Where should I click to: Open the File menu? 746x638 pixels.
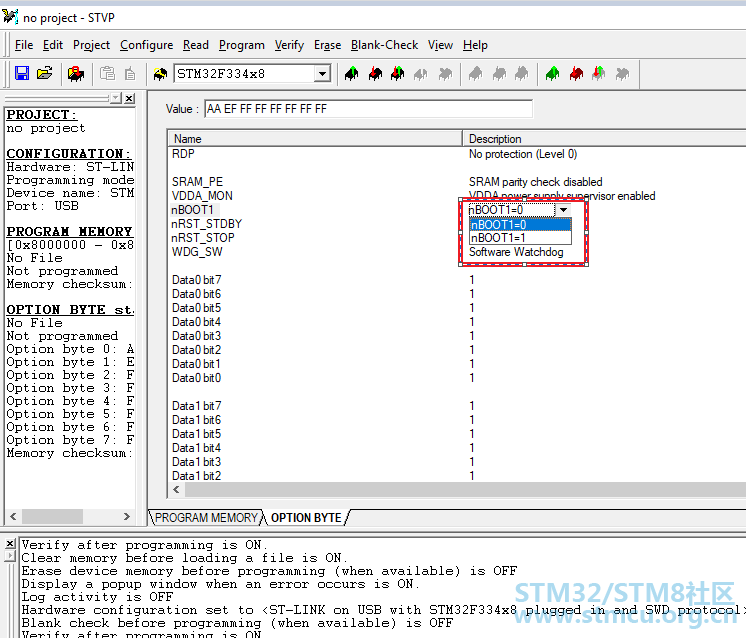(24, 45)
